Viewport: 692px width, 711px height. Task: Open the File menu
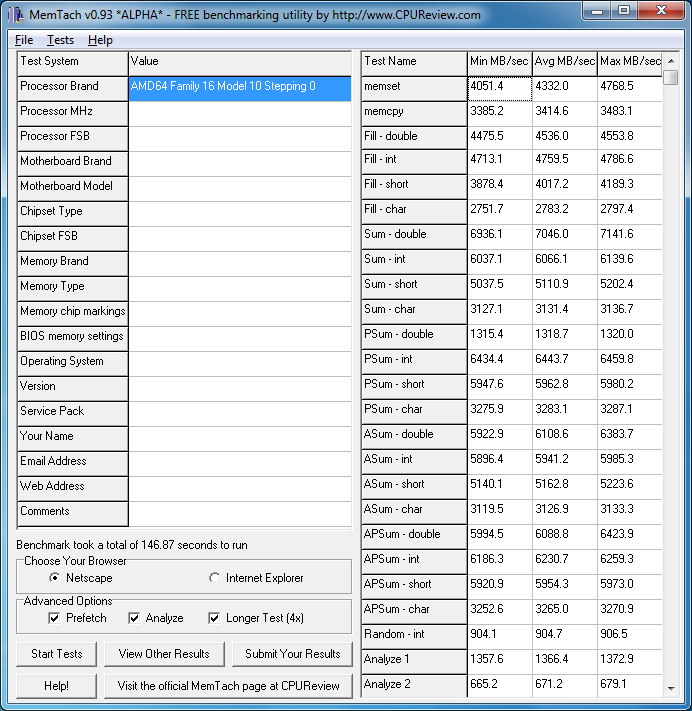coord(24,40)
